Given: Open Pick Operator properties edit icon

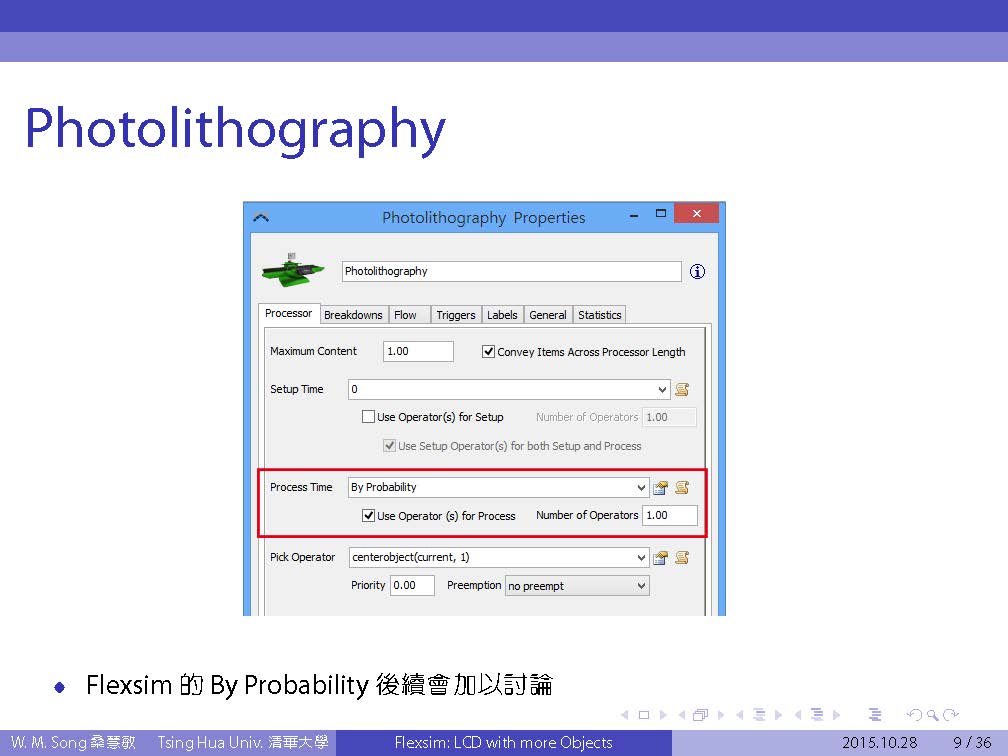Looking at the screenshot, I should pyautogui.click(x=660, y=558).
